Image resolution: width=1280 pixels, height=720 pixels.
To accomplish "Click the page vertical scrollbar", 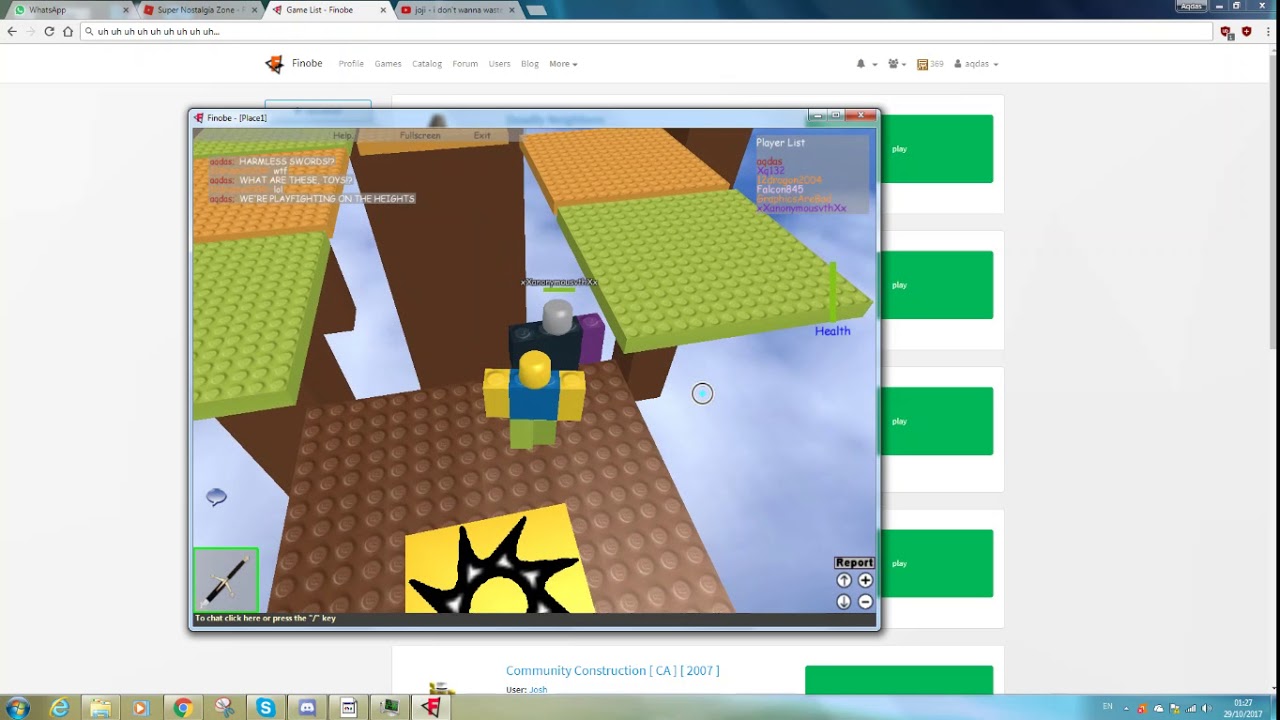I will [1274, 200].
